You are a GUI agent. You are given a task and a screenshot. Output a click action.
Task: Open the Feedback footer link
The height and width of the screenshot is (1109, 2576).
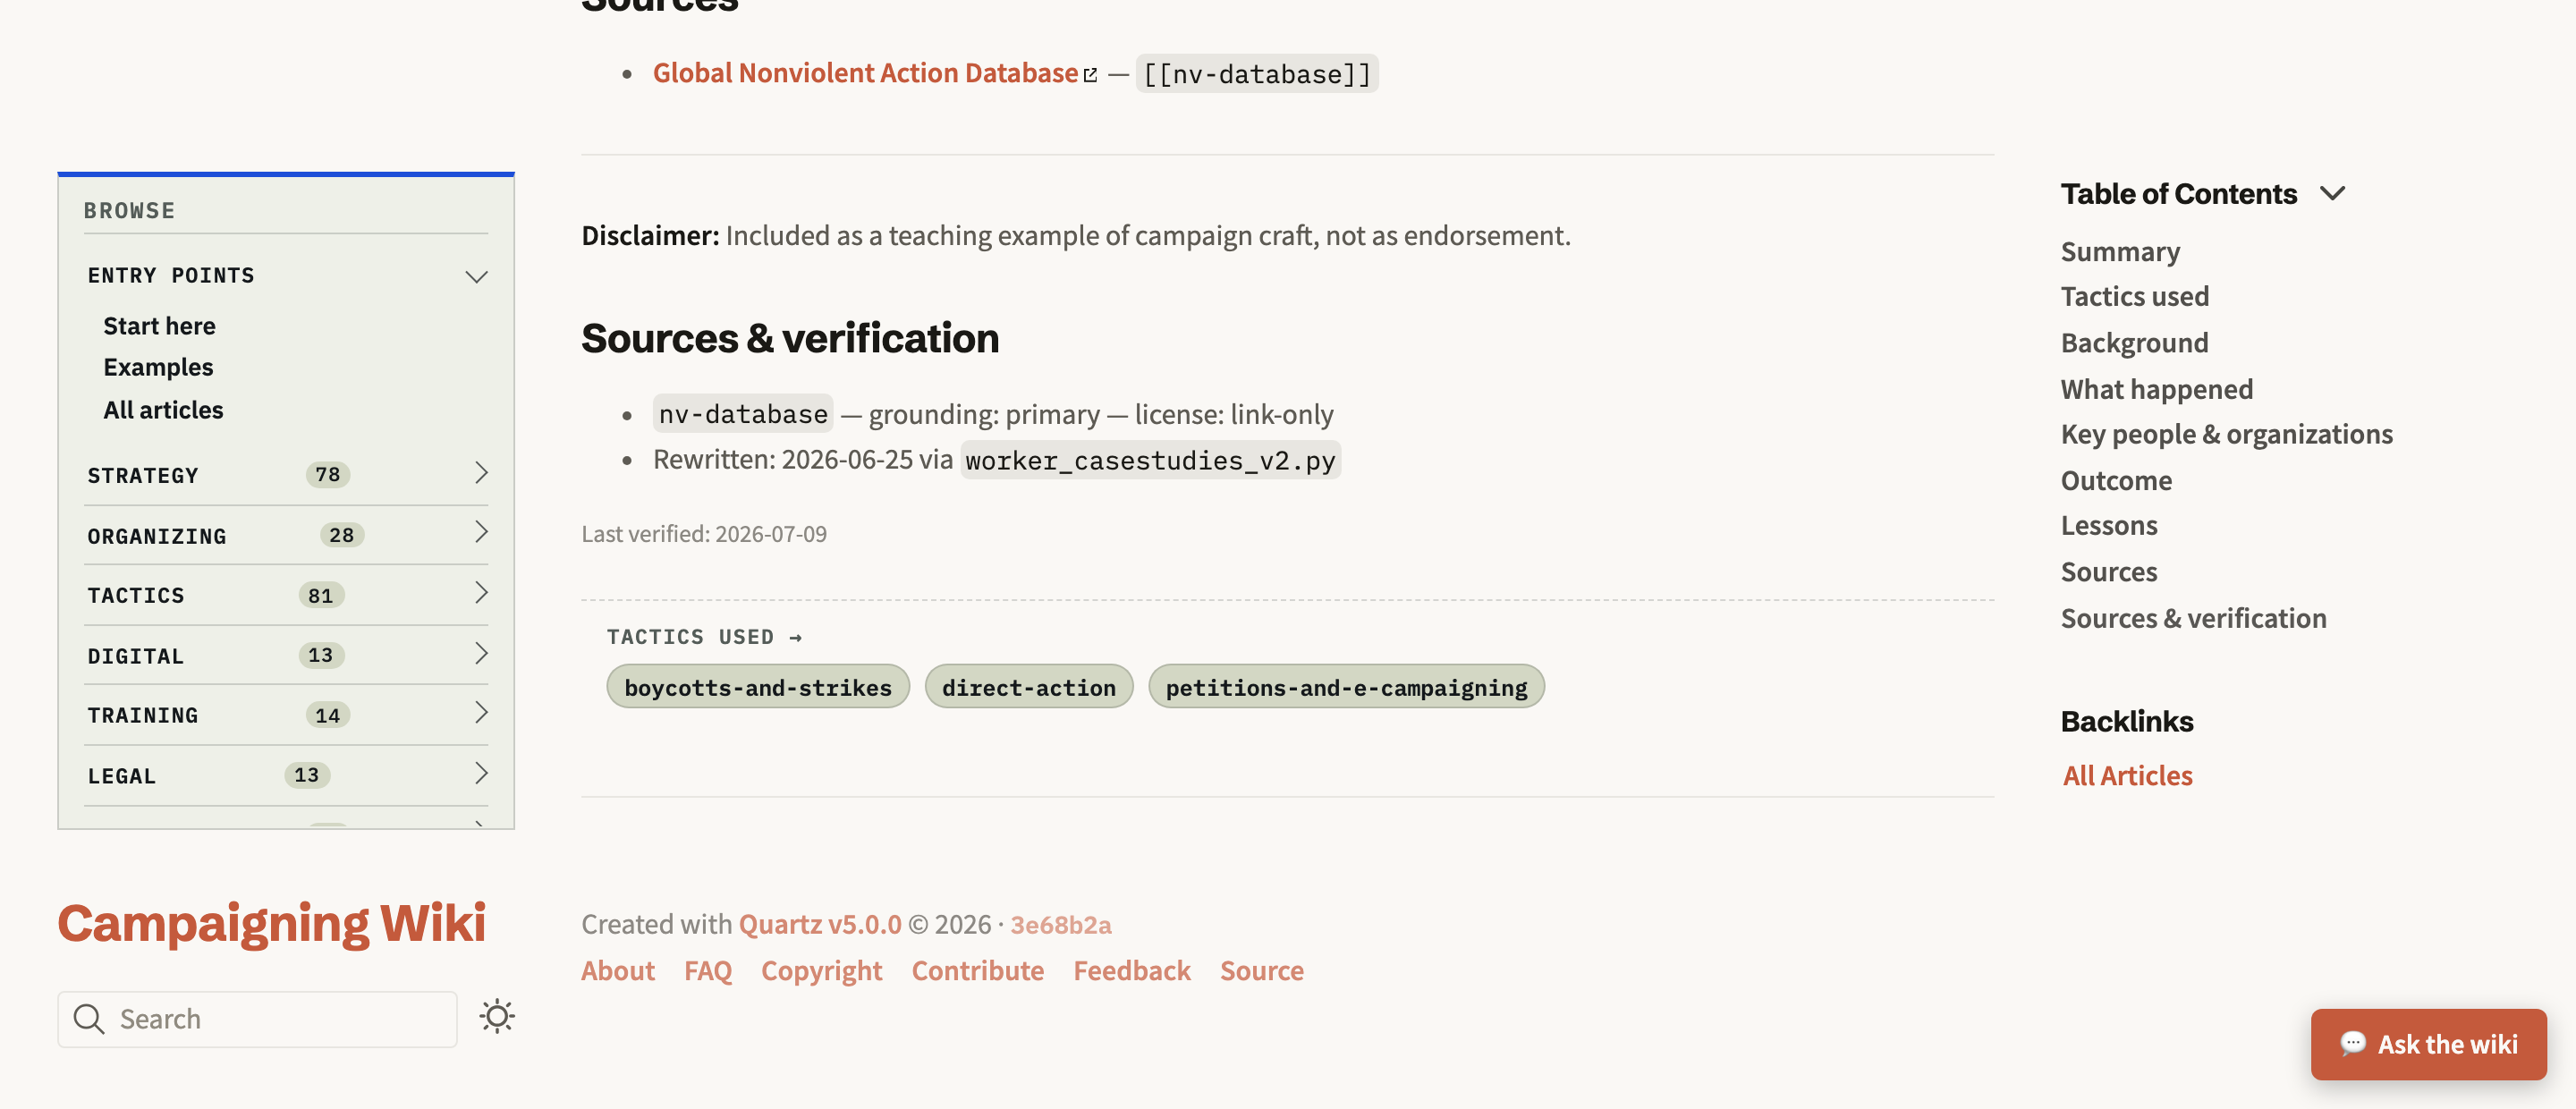click(1131, 970)
